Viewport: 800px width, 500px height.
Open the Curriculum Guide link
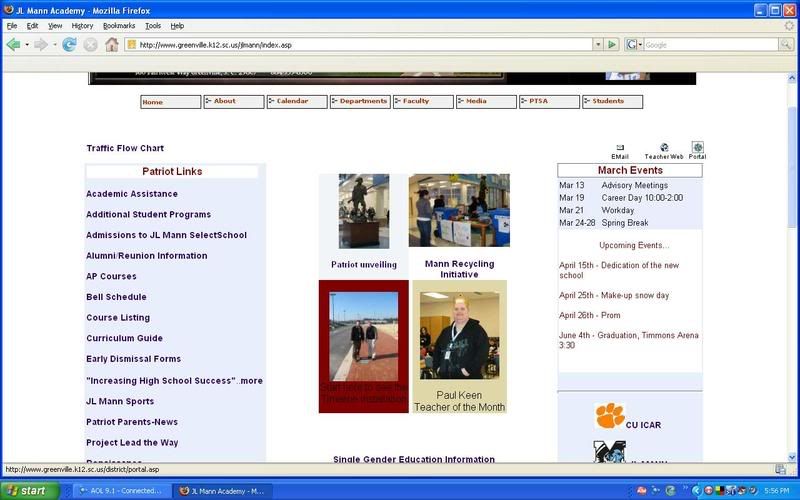pyautogui.click(x=124, y=338)
